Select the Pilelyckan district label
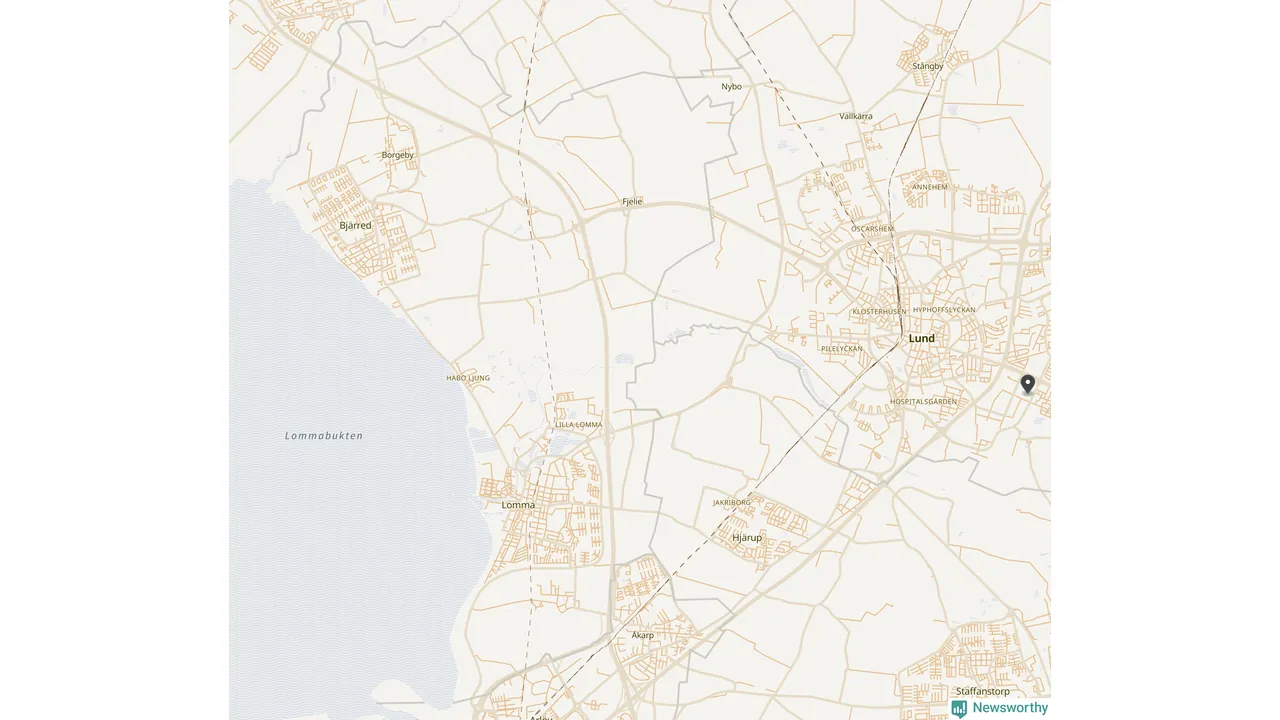Screen dimensions: 1280x720 841,349
